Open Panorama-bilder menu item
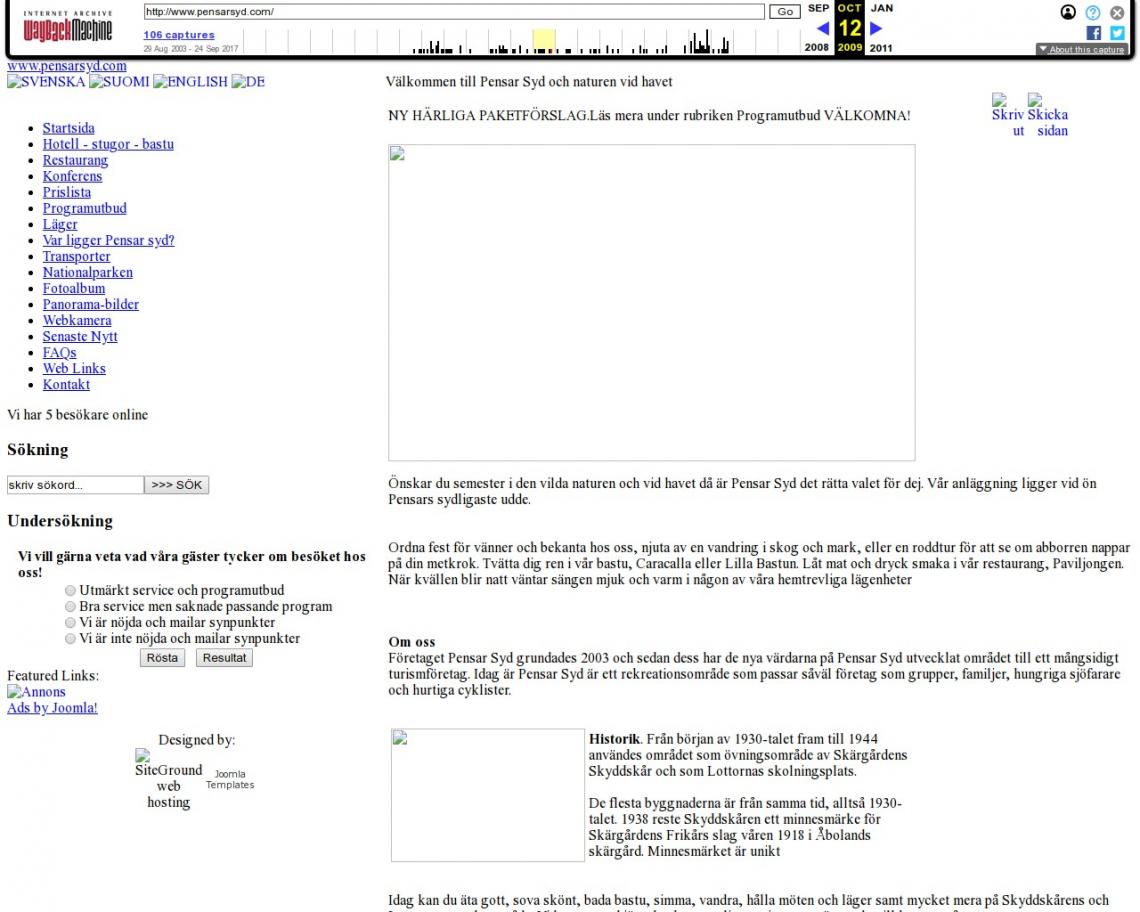Screen dimensions: 1140x912 click(x=90, y=304)
